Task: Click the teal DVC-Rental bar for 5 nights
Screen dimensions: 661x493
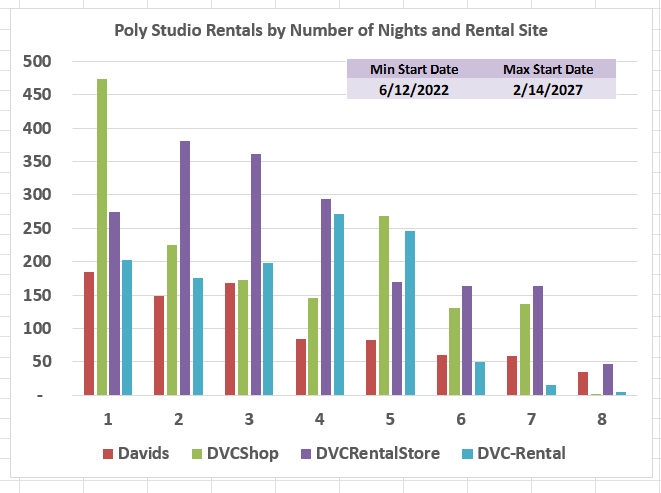Action: coord(410,313)
